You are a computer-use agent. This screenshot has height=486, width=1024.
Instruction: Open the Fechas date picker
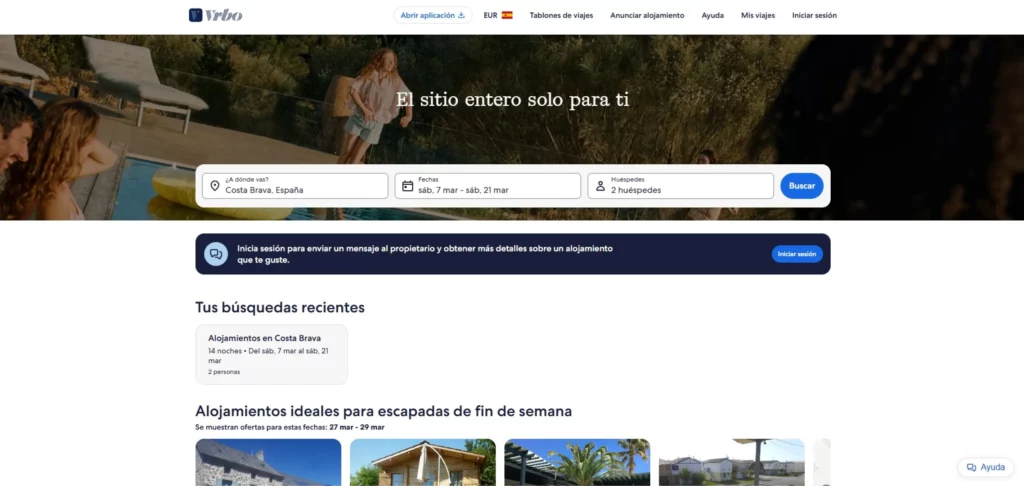tap(488, 186)
